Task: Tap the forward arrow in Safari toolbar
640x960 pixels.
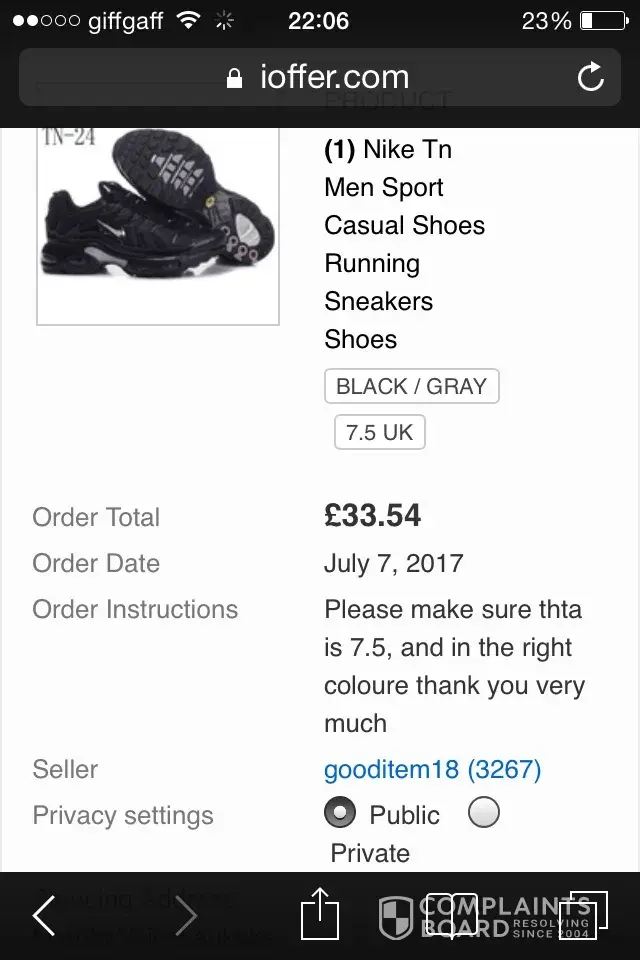Action: click(x=186, y=915)
